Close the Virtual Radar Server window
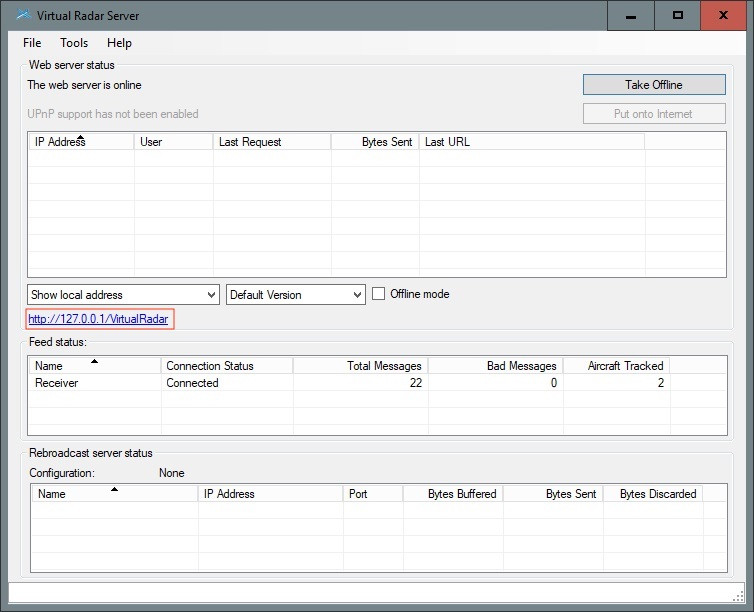This screenshot has width=754, height=612. (x=723, y=16)
